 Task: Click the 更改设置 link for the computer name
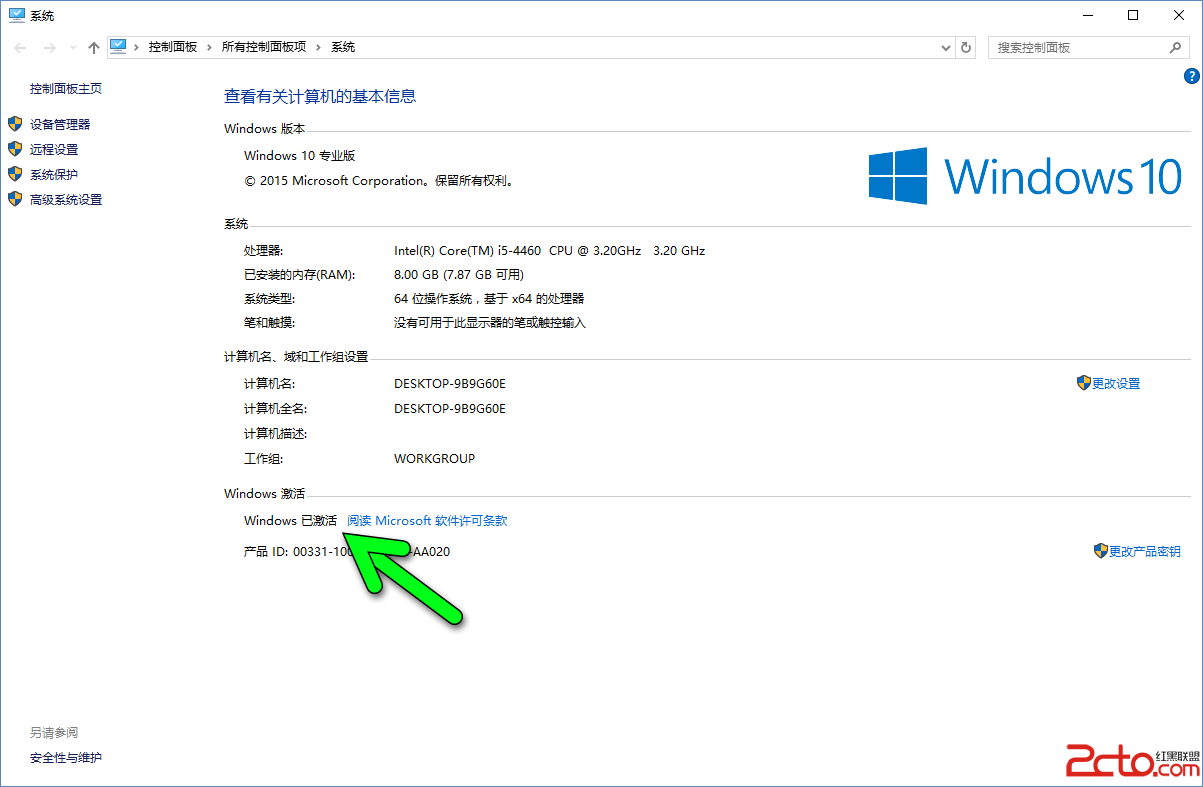[1116, 383]
